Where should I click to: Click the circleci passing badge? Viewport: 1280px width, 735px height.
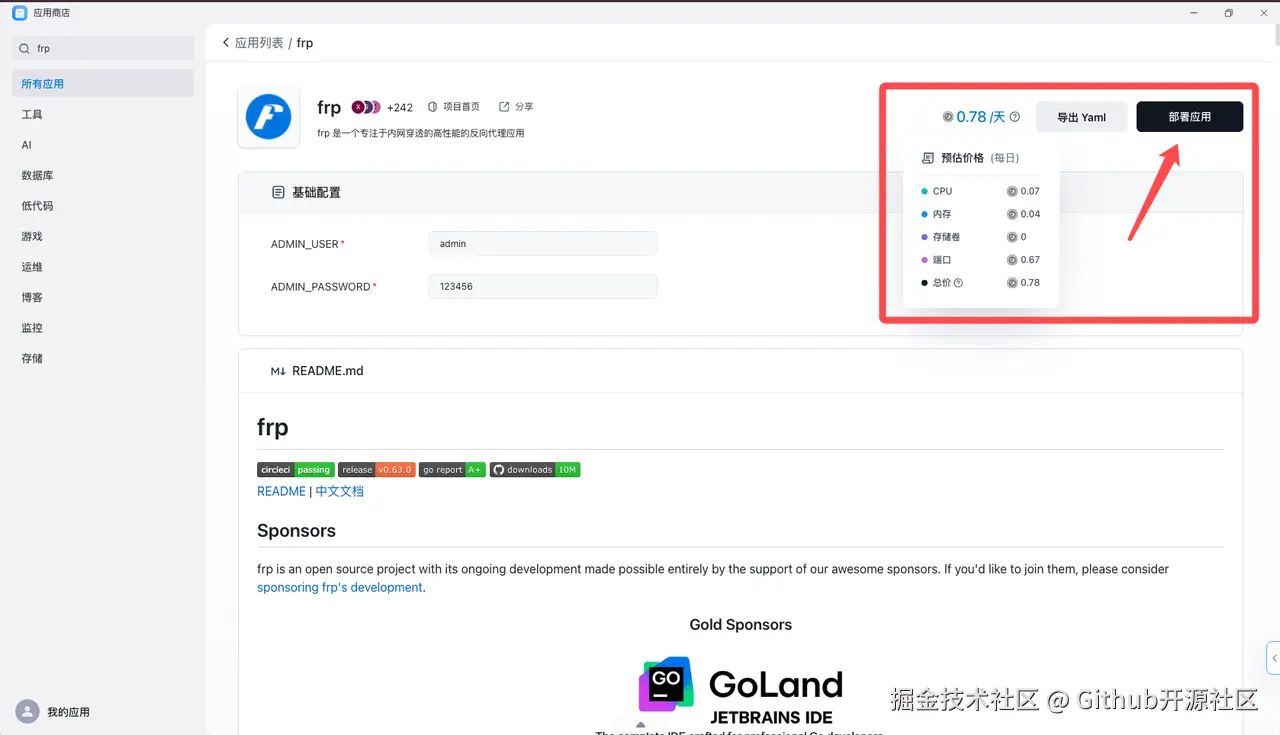[295, 470]
